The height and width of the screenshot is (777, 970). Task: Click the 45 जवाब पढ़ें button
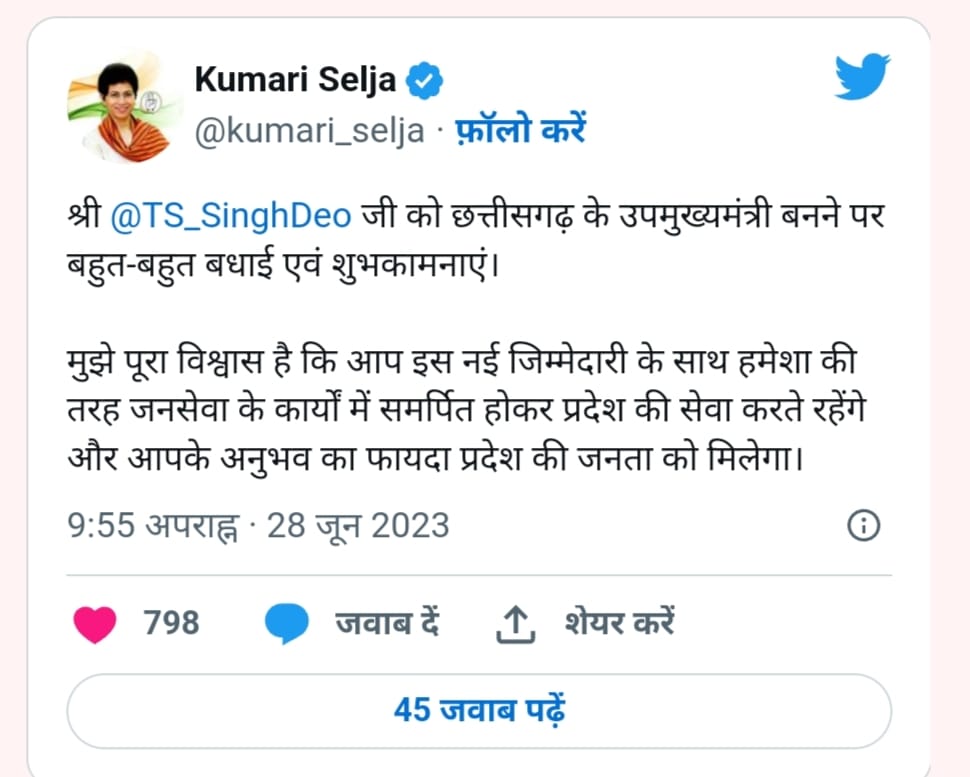479,710
